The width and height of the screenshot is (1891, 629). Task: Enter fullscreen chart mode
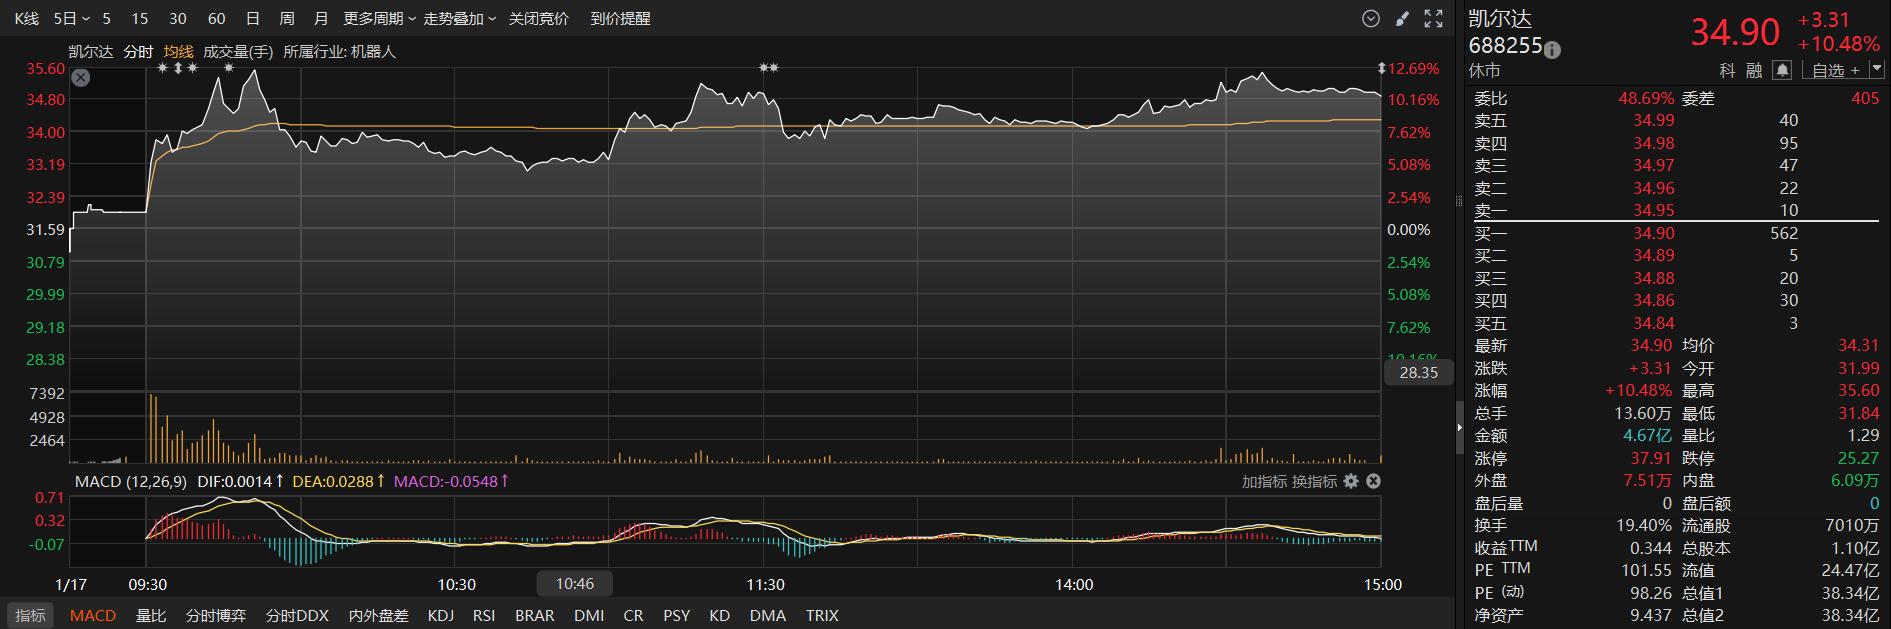coord(1433,18)
